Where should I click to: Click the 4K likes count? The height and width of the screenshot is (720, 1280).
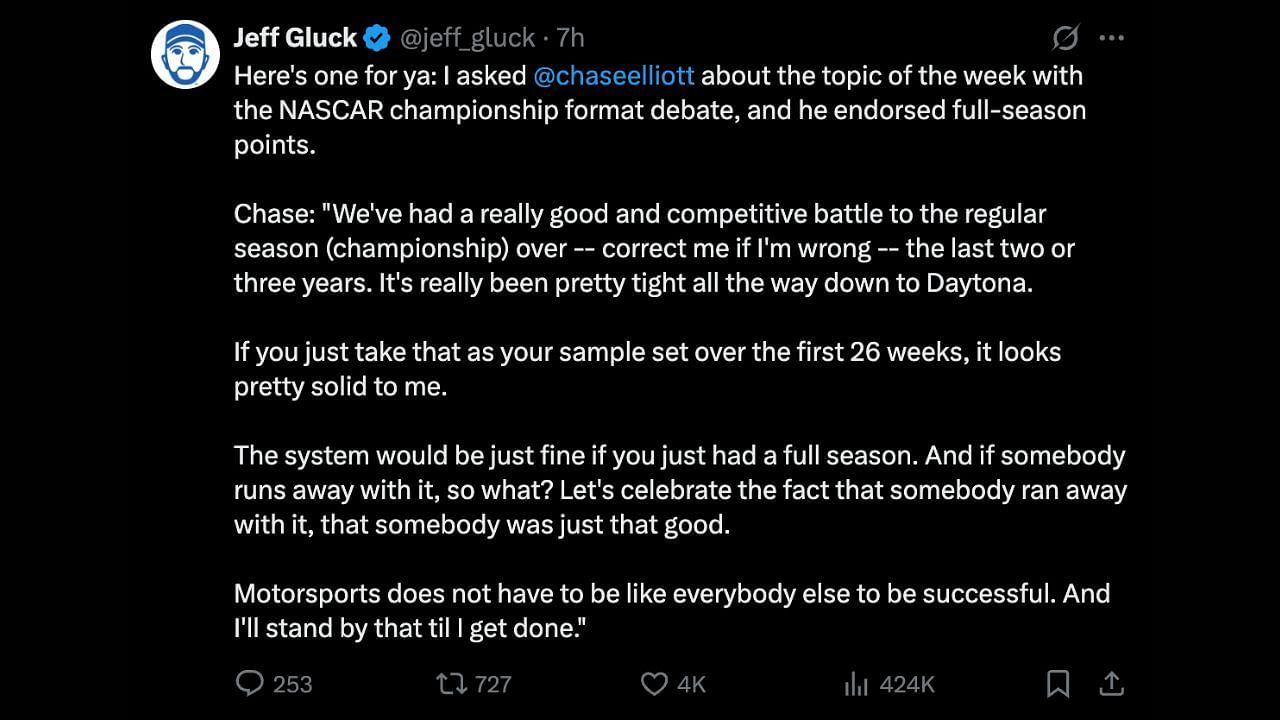click(x=691, y=684)
